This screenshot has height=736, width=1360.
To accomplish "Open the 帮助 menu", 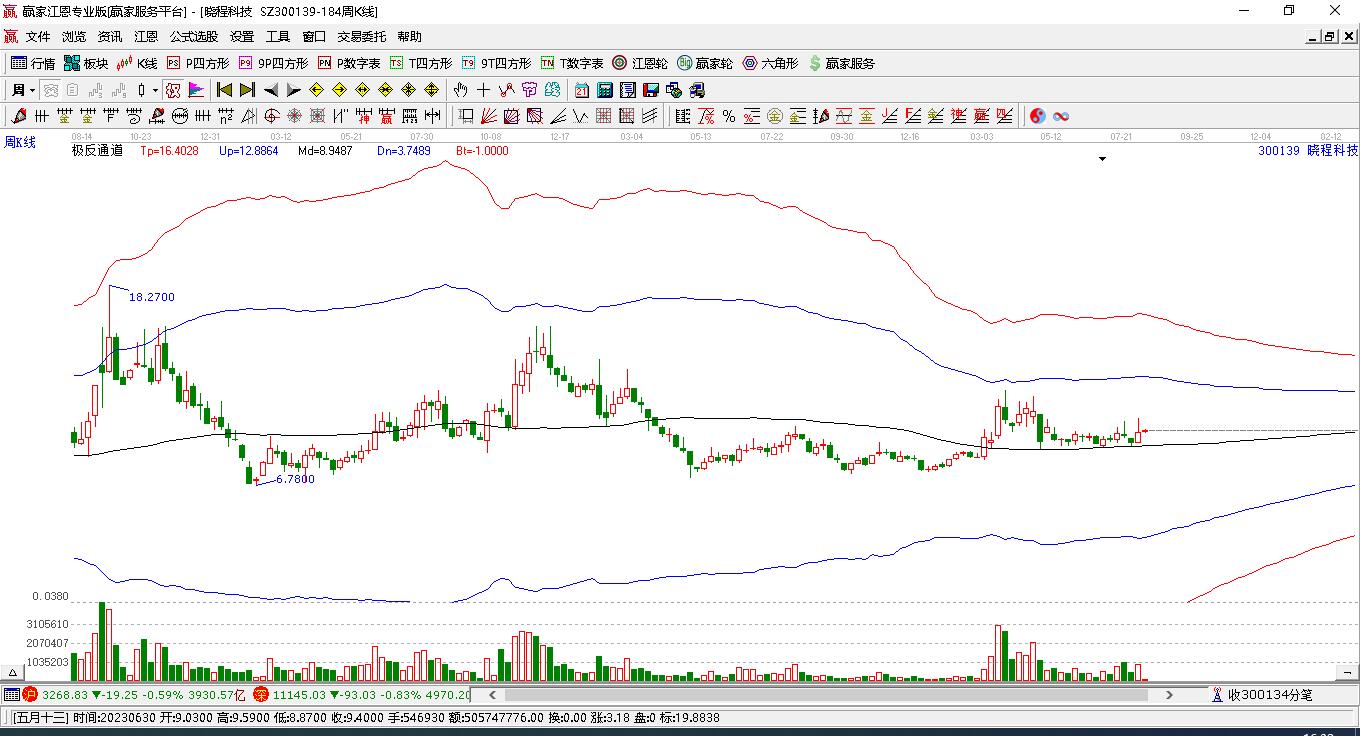I will coord(409,36).
